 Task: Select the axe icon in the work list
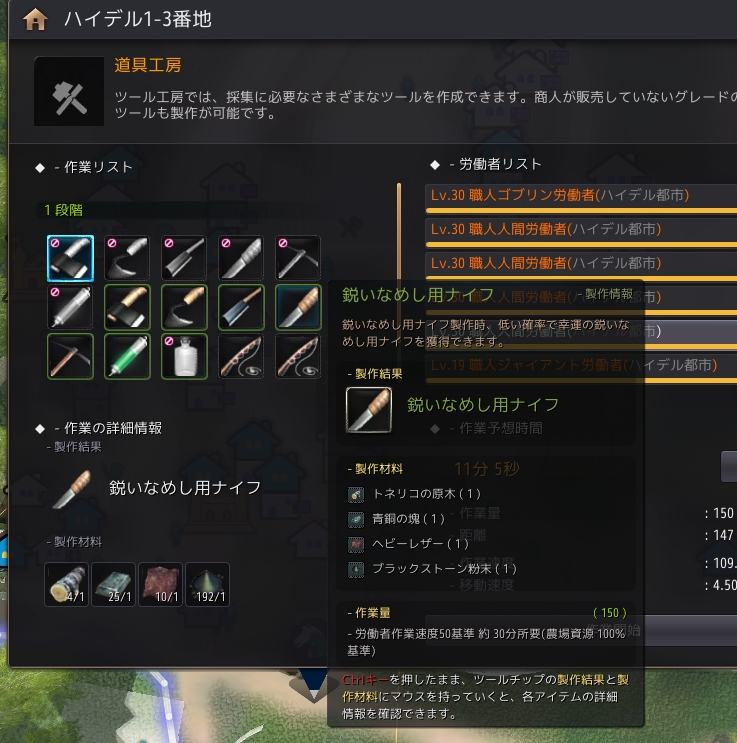pyautogui.click(x=70, y=258)
